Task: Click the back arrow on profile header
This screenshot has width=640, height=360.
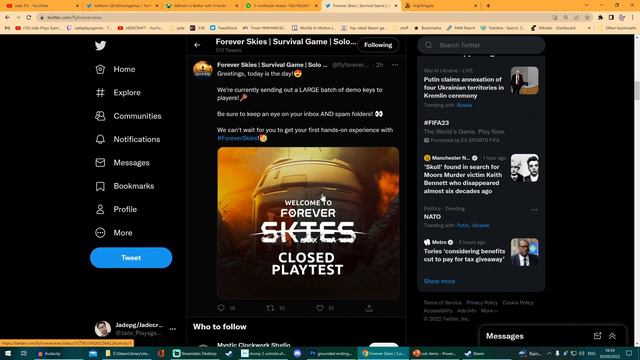Action: (x=197, y=45)
